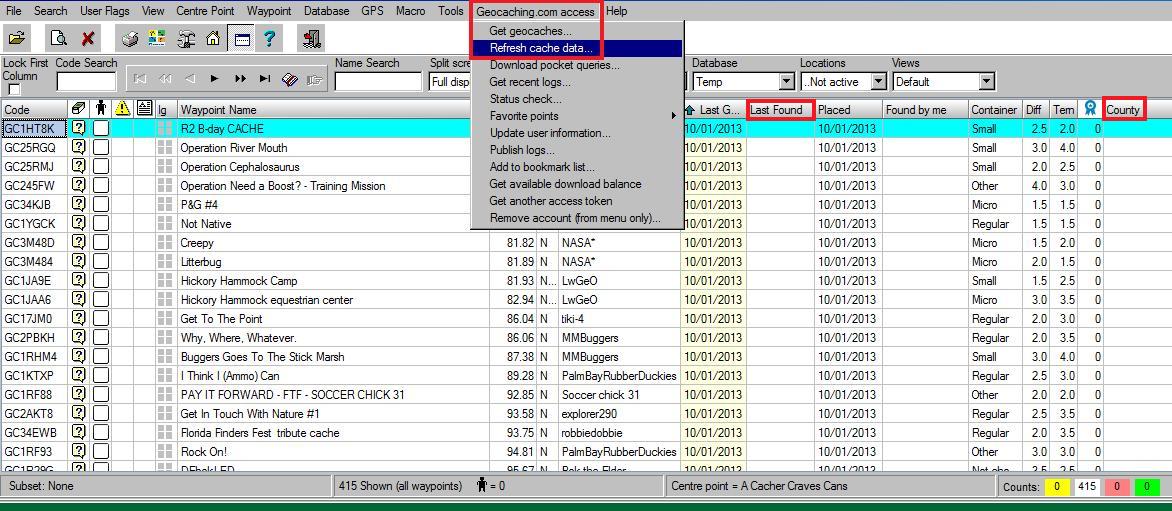Check the found box for GC34EWB row
This screenshot has width=1172, height=511.
tap(101, 433)
